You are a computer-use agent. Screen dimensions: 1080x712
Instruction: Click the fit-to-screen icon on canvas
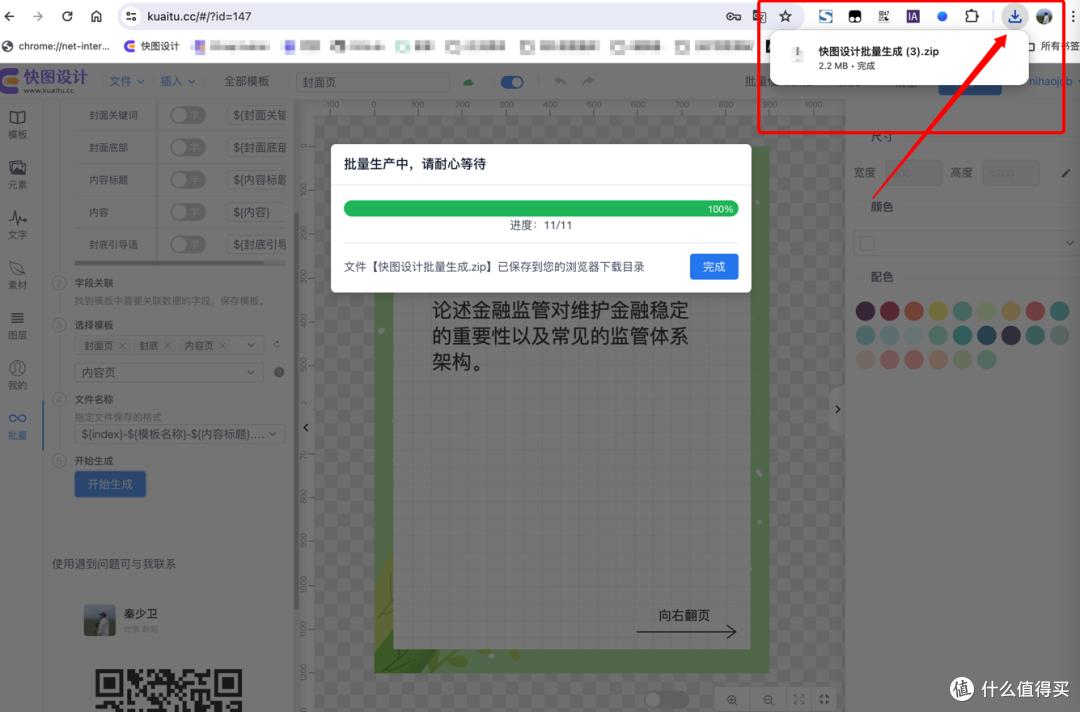[x=799, y=700]
